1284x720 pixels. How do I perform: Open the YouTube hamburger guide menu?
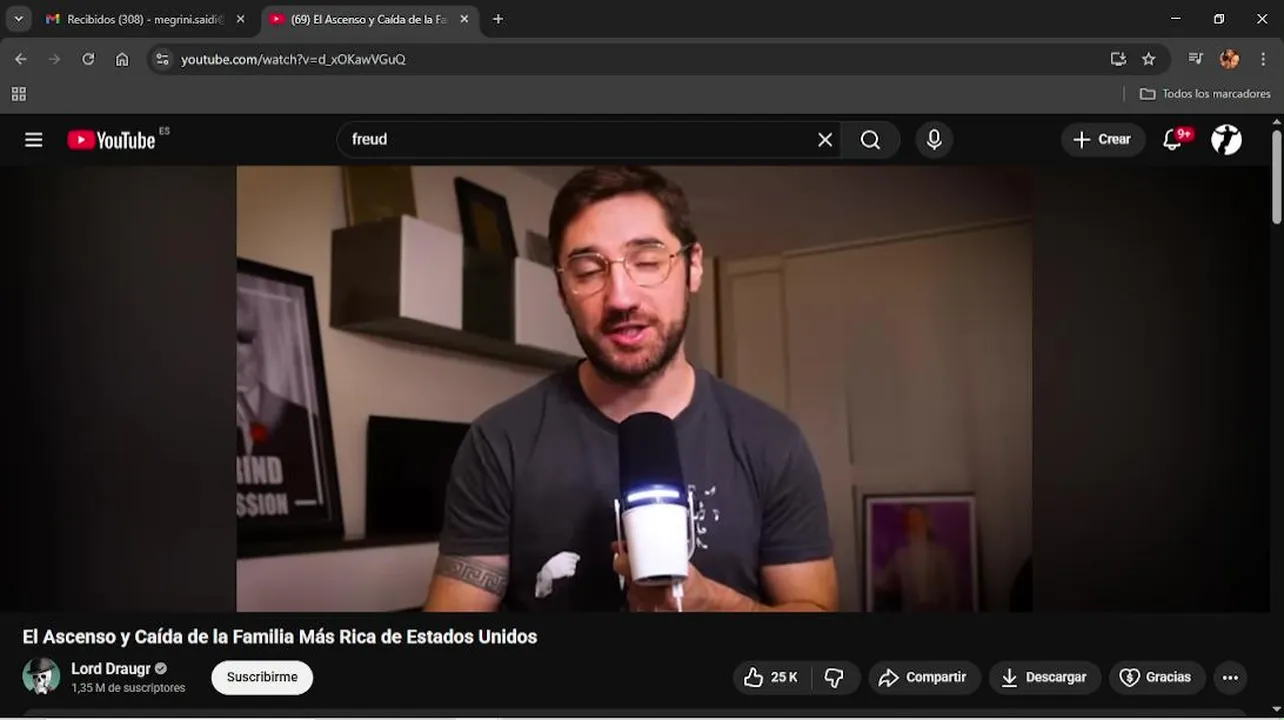click(34, 140)
